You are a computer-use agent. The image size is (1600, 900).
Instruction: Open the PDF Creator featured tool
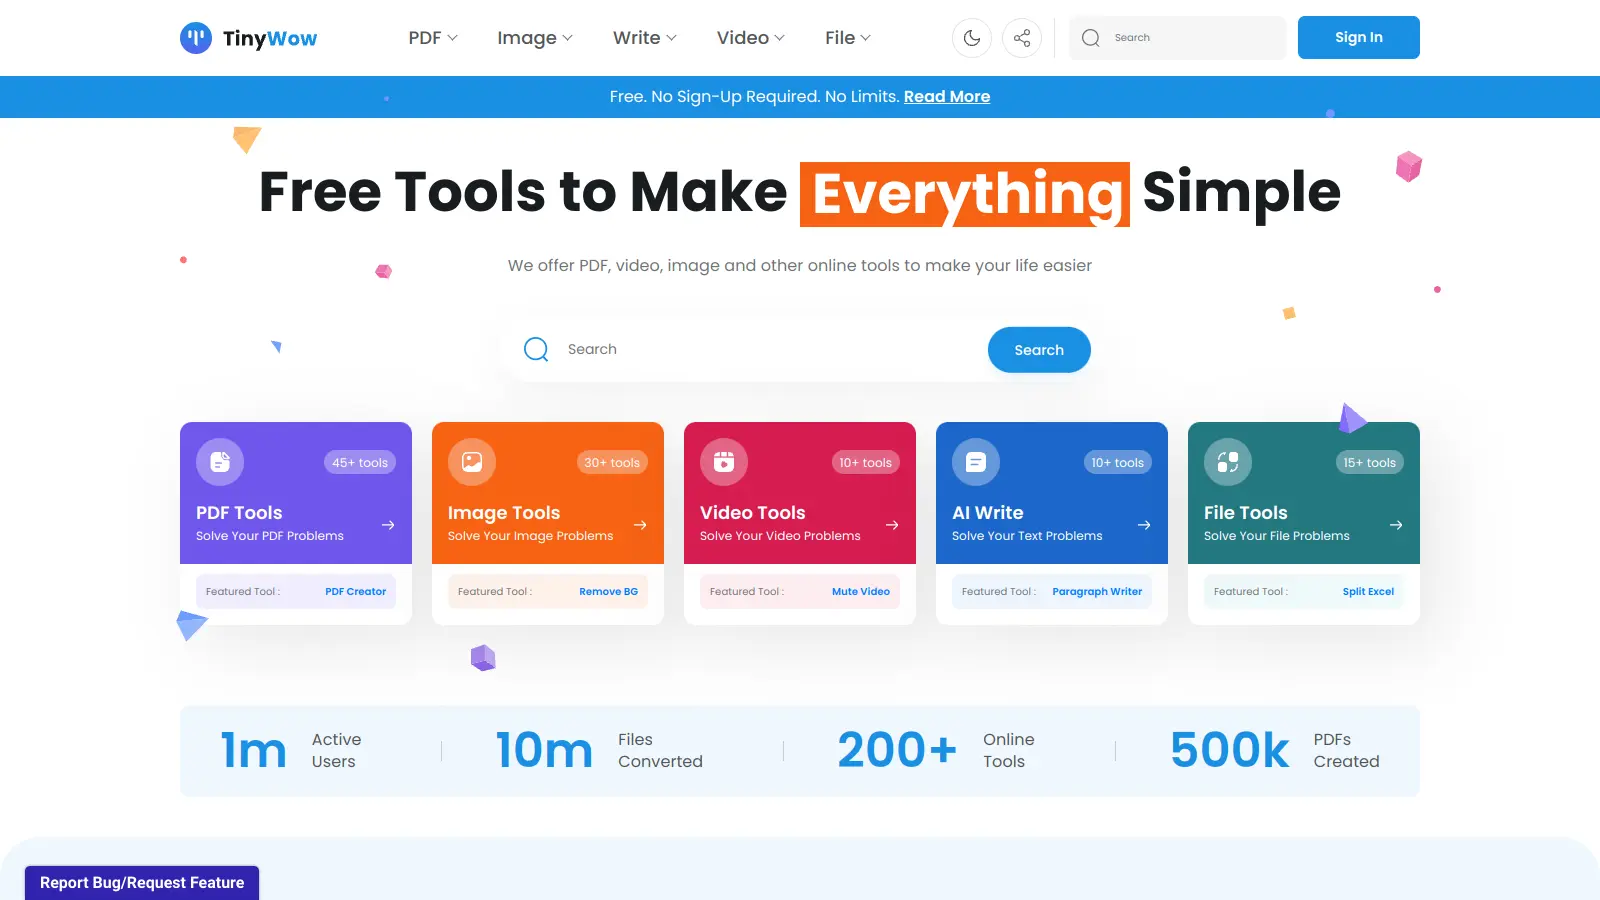356,591
